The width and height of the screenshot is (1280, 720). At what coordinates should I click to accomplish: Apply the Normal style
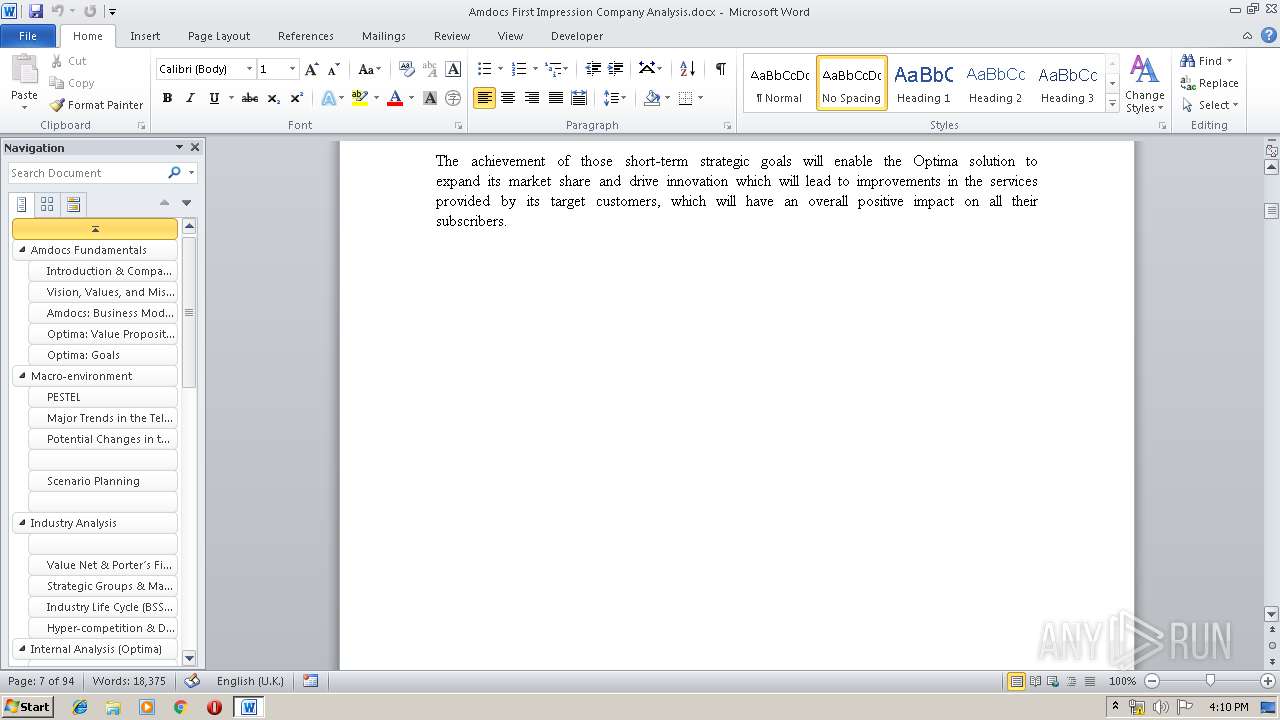[x=779, y=83]
